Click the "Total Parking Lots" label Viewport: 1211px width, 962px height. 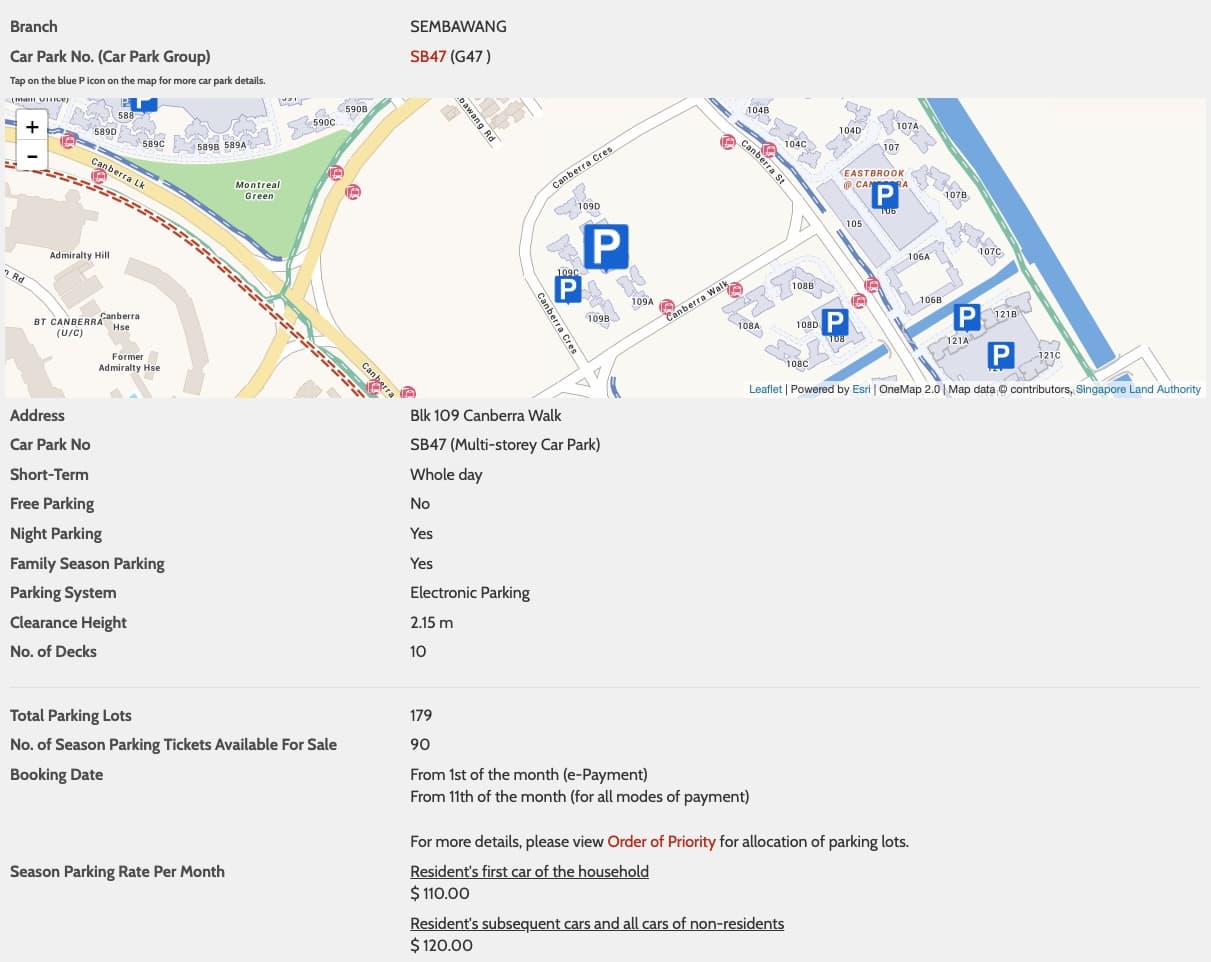[71, 715]
